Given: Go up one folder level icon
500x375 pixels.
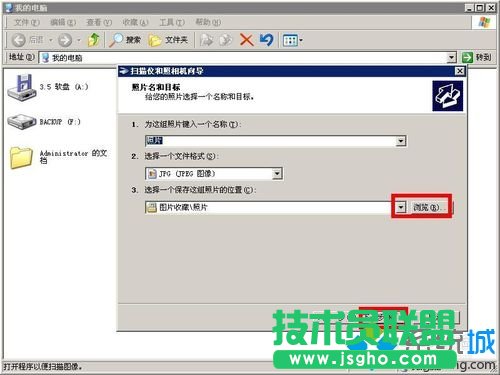Looking at the screenshot, I should [x=94, y=40].
